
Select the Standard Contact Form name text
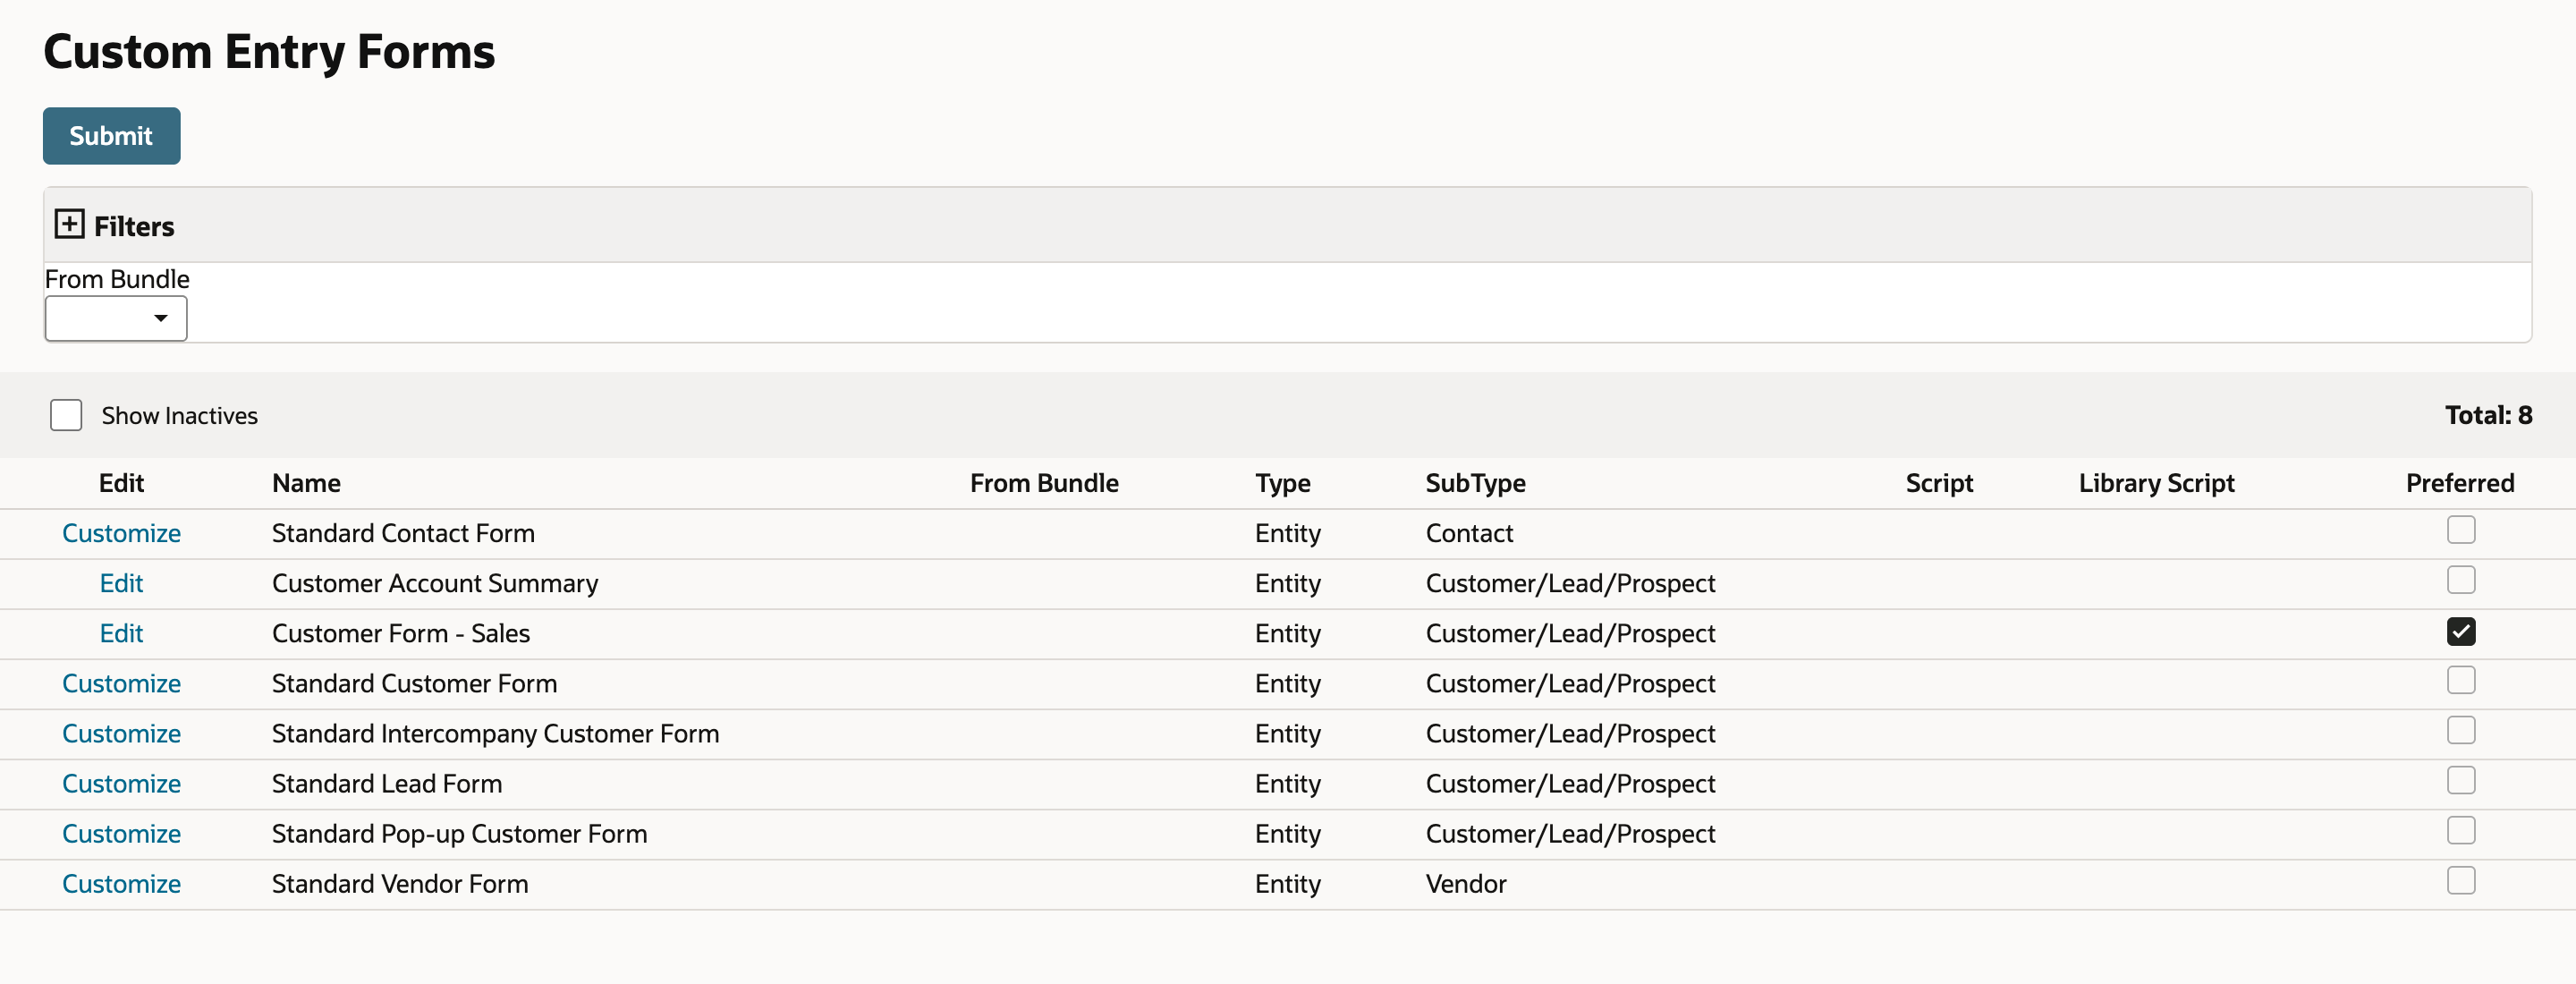pyautogui.click(x=403, y=533)
